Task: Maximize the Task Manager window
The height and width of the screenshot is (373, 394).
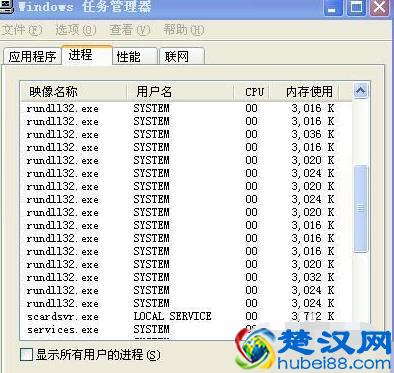Action: click(x=356, y=7)
